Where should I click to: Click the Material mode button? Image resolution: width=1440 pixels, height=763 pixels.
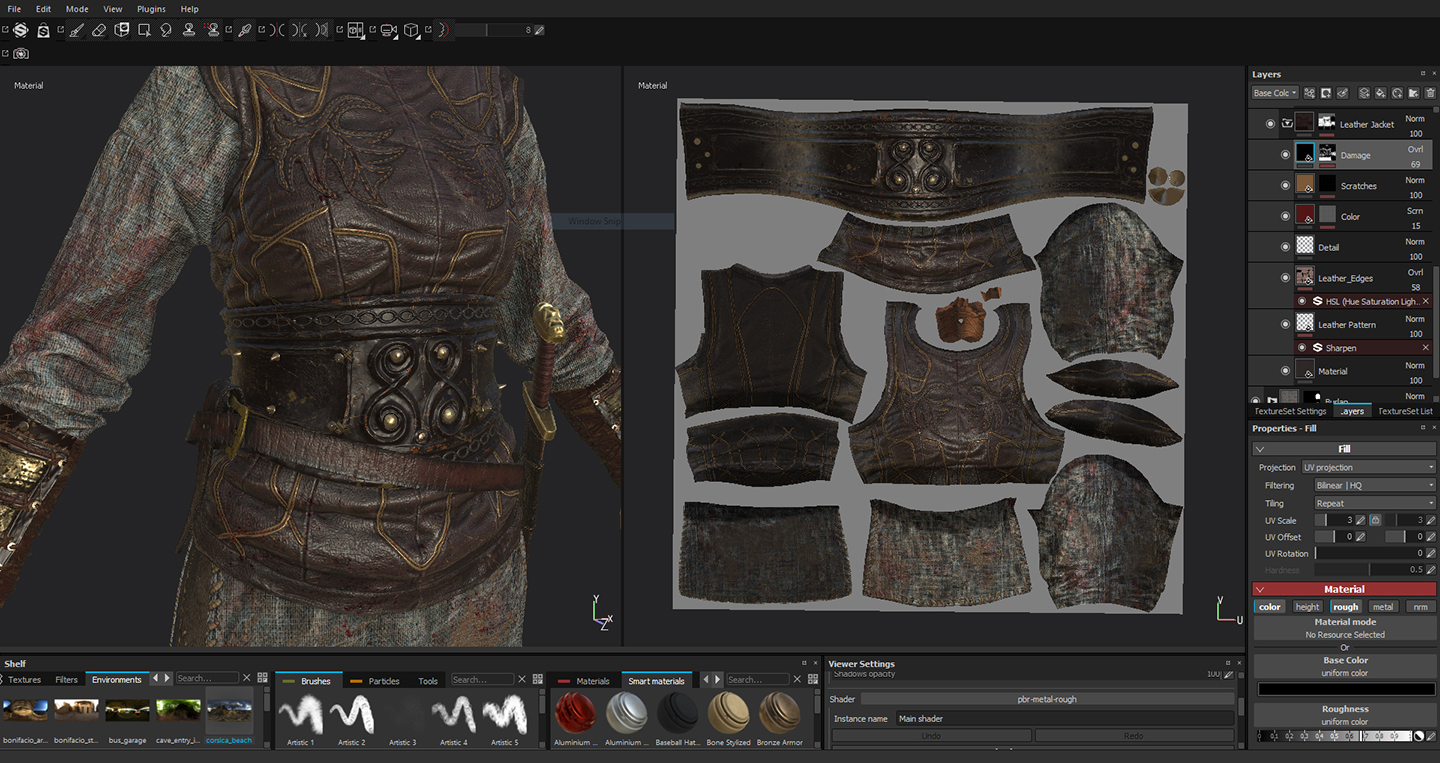click(1345, 628)
